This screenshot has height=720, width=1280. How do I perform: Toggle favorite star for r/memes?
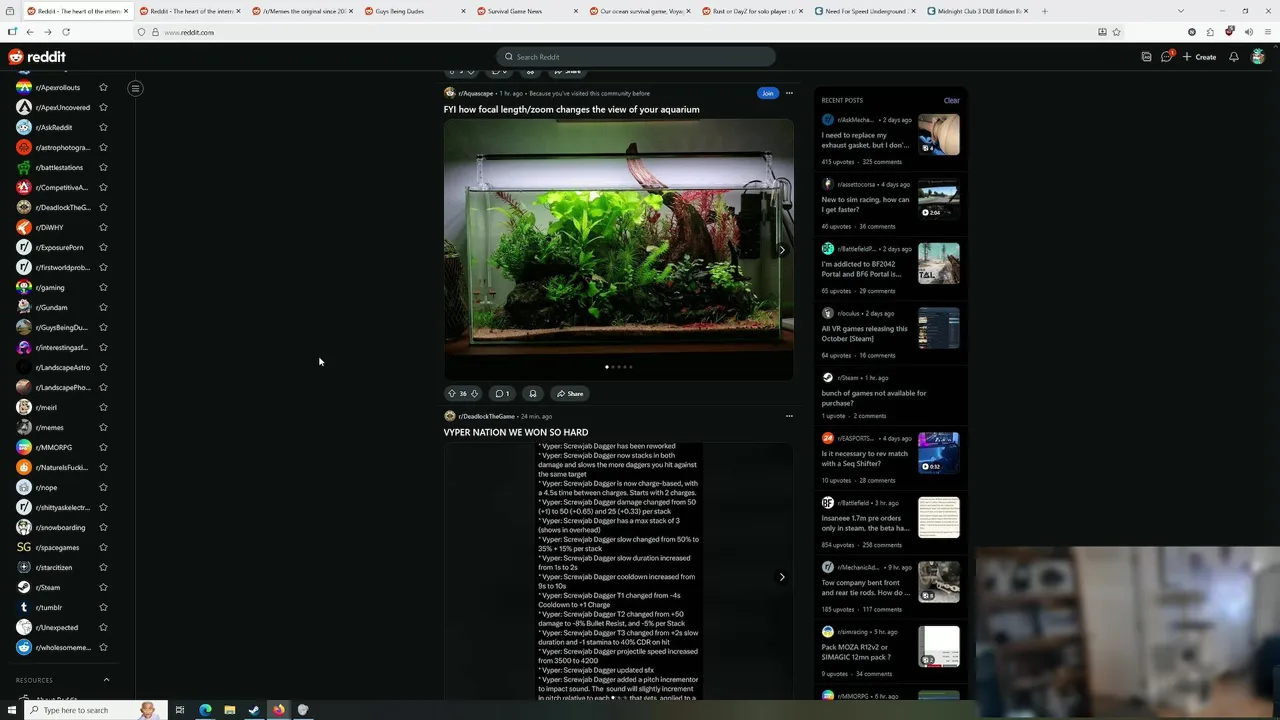pos(103,427)
